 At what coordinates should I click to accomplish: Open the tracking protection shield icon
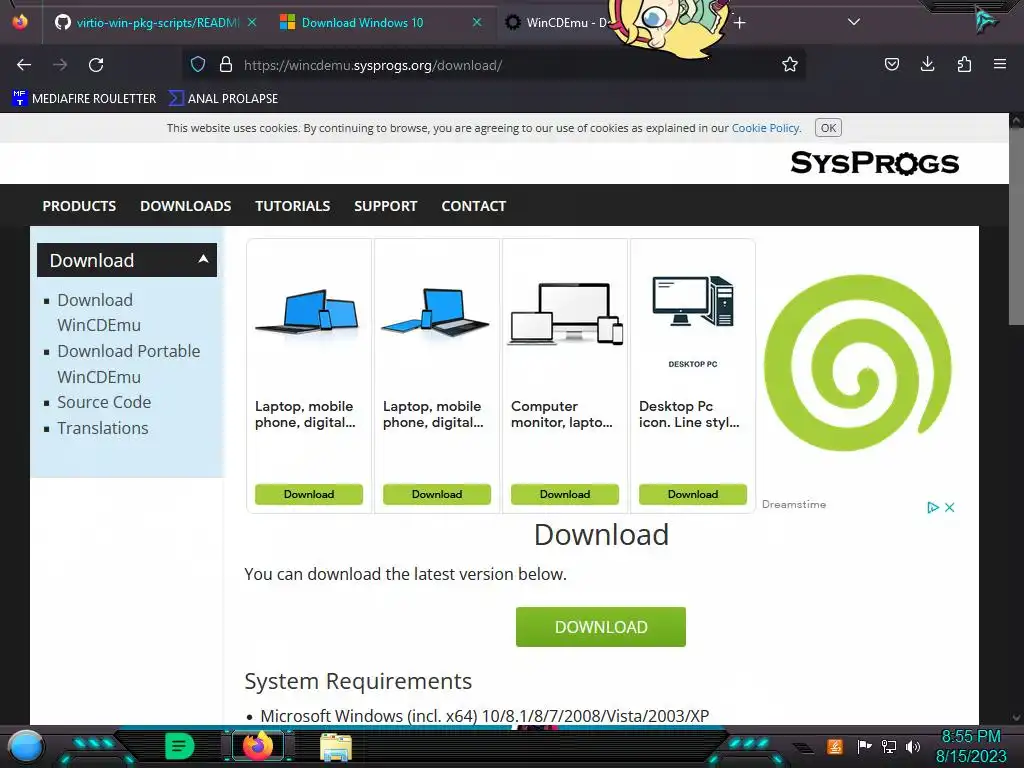pos(198,65)
